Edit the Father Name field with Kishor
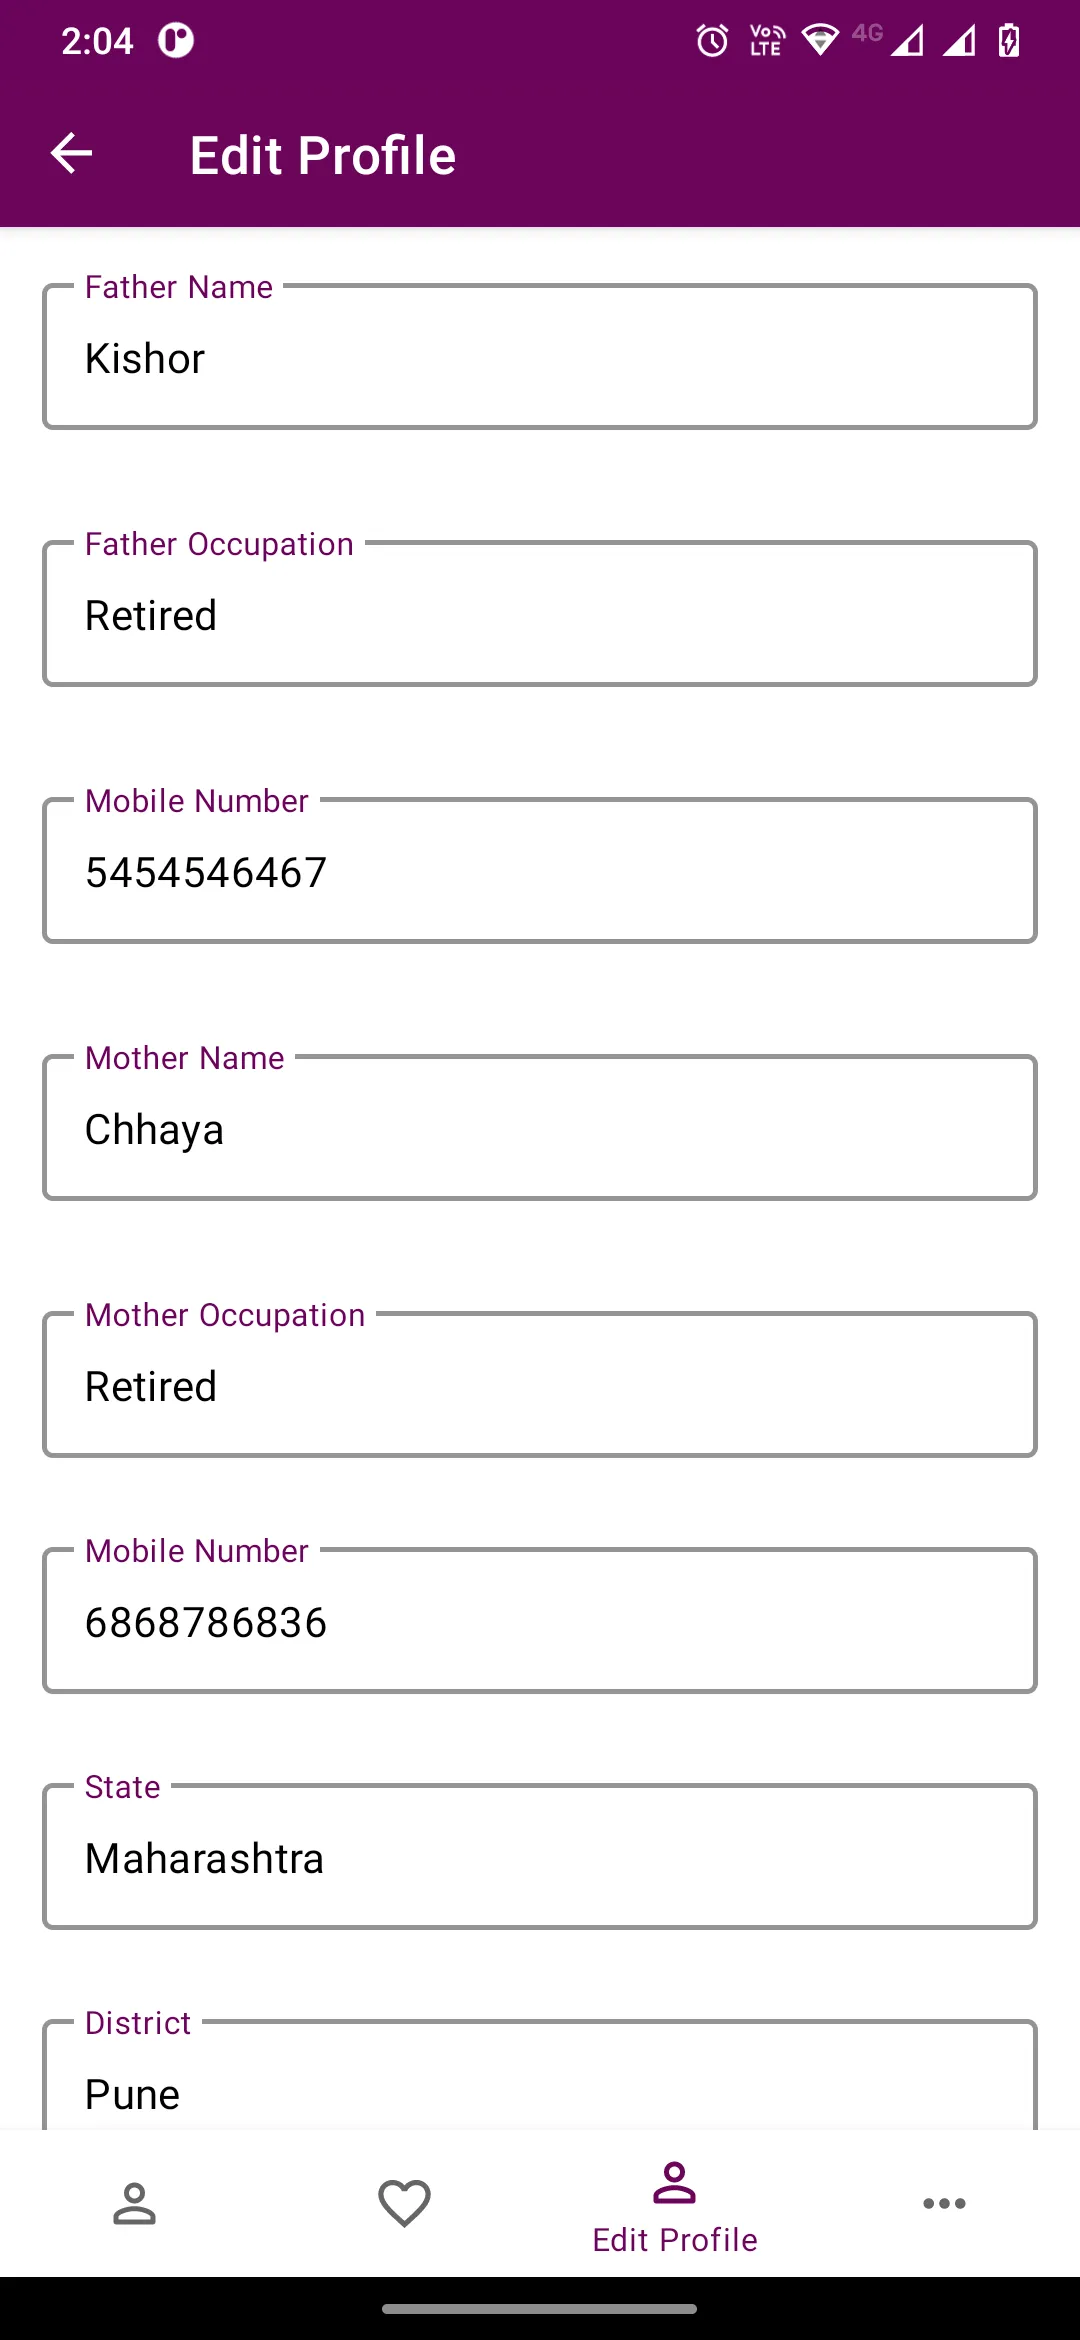Screen dimensions: 1080x2340 (x=540, y=357)
